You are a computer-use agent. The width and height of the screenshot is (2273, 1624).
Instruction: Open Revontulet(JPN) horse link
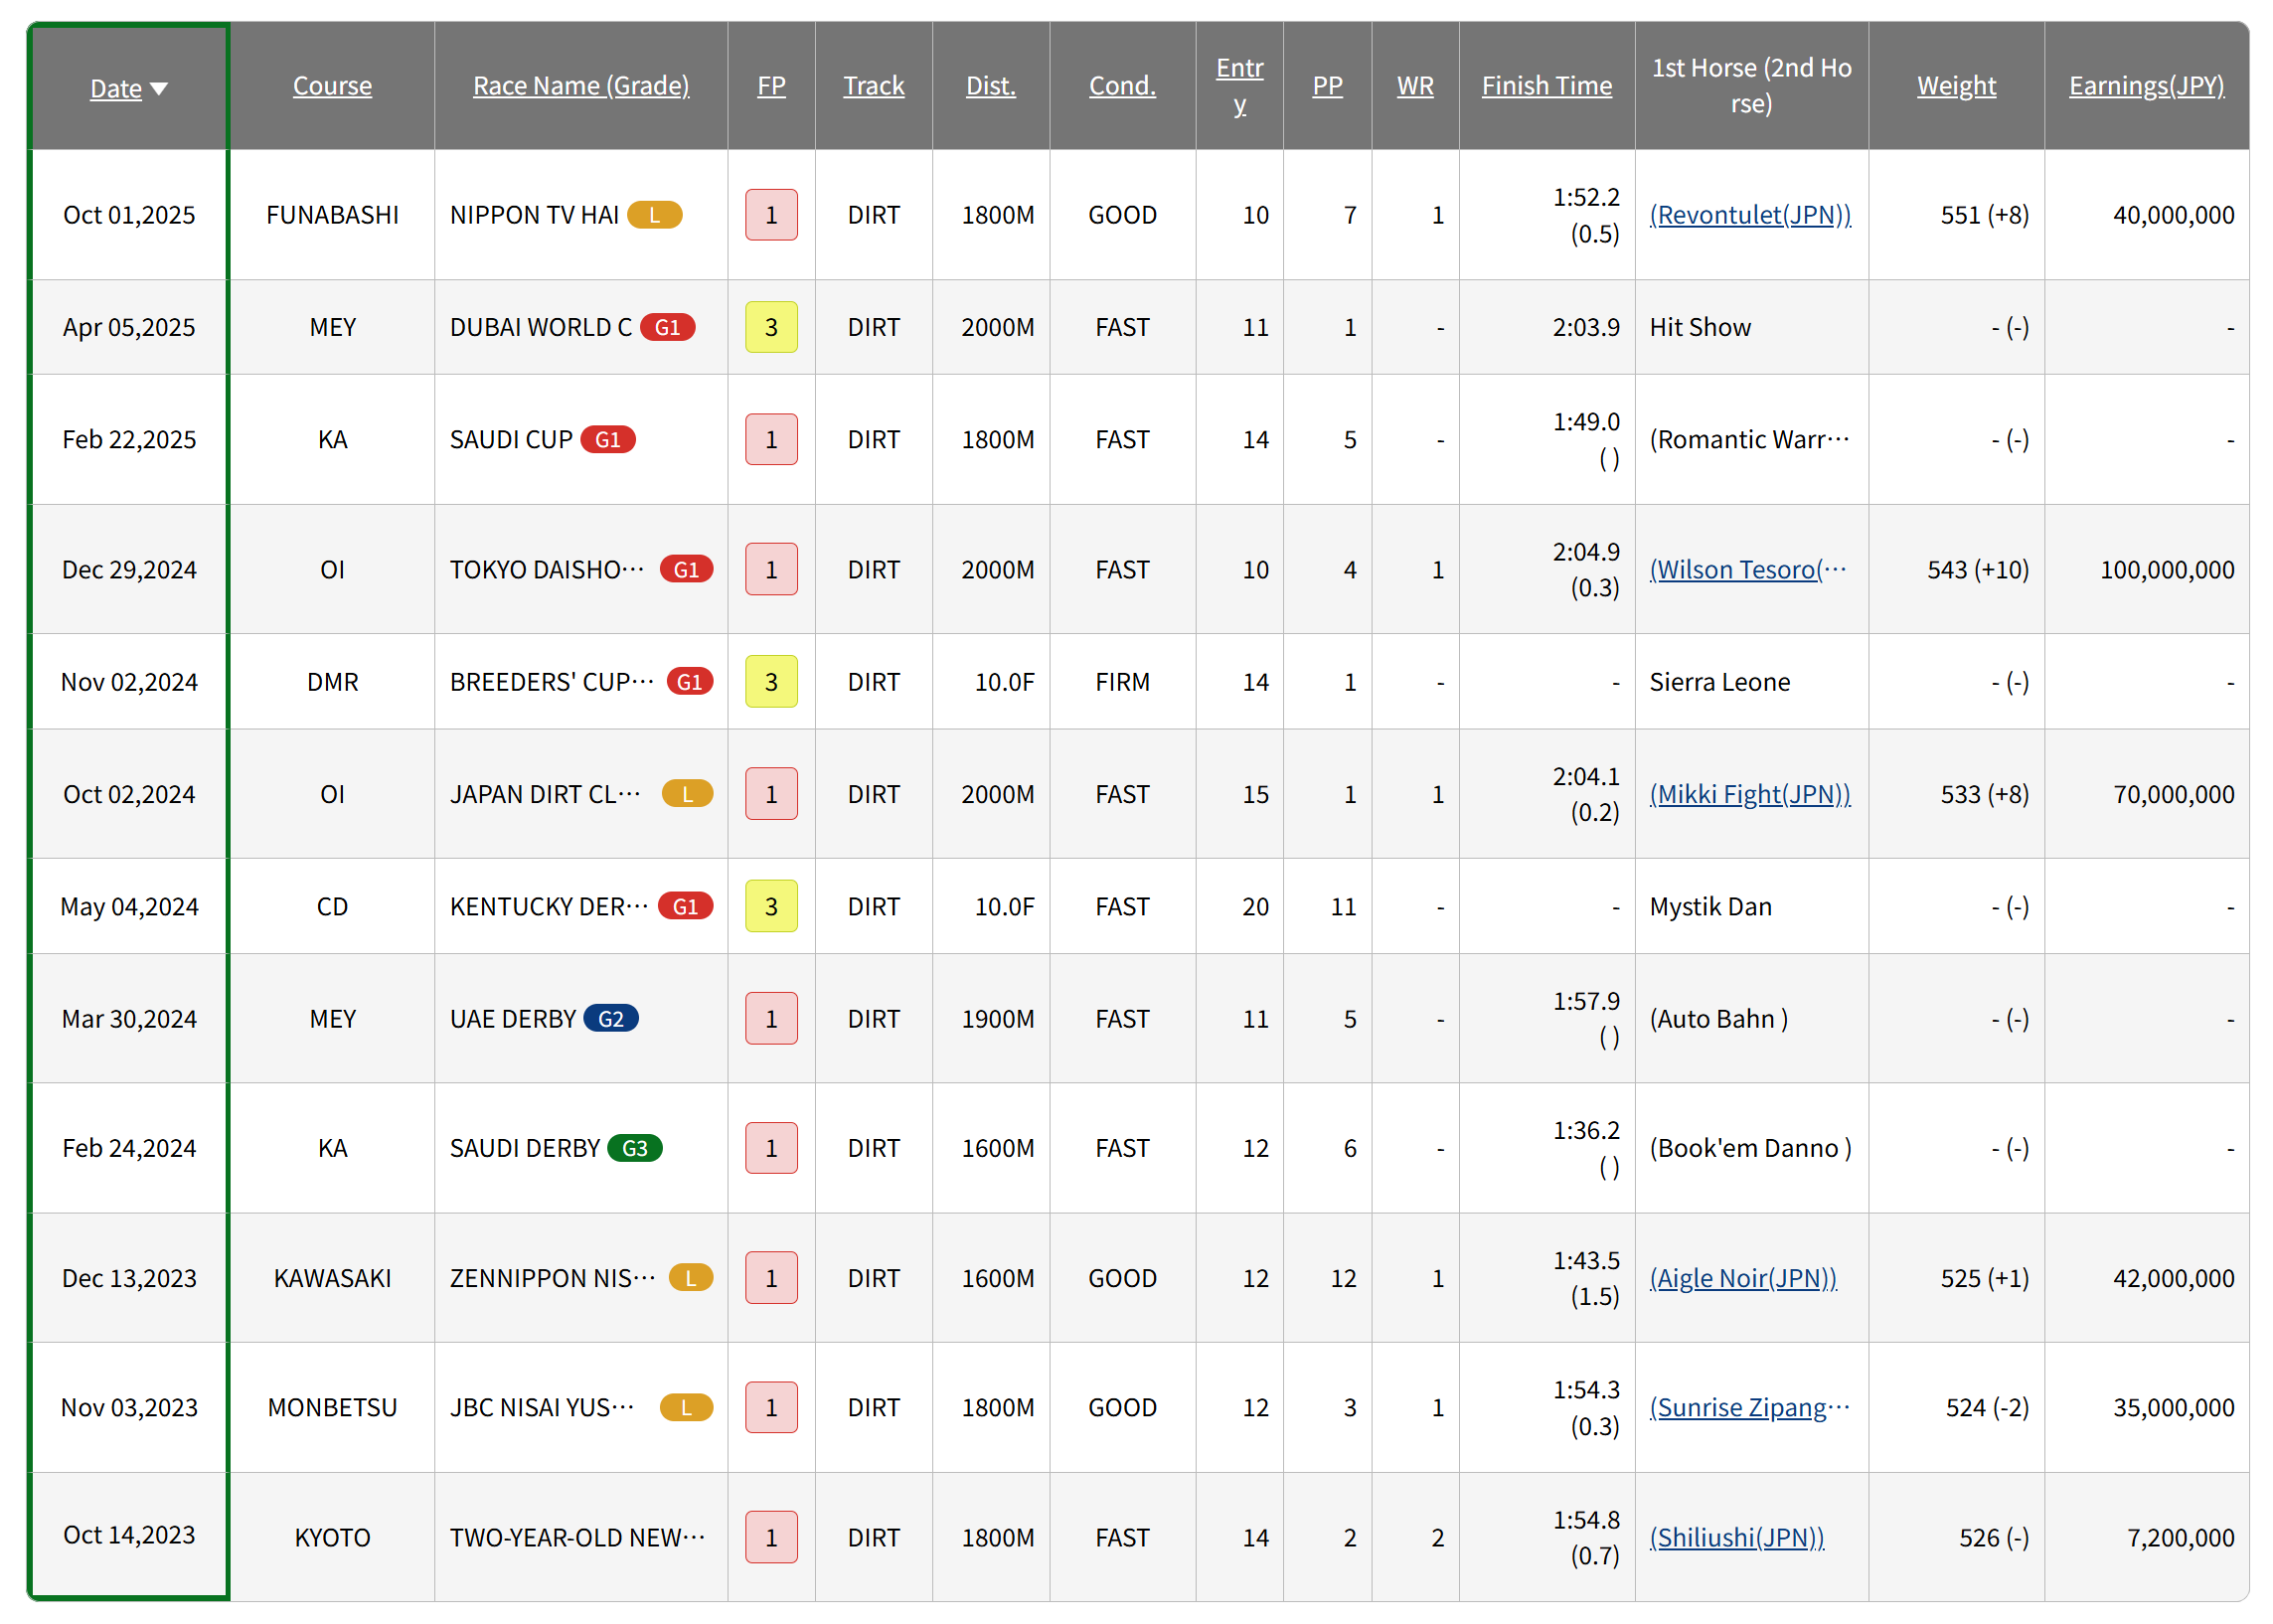(x=1750, y=215)
